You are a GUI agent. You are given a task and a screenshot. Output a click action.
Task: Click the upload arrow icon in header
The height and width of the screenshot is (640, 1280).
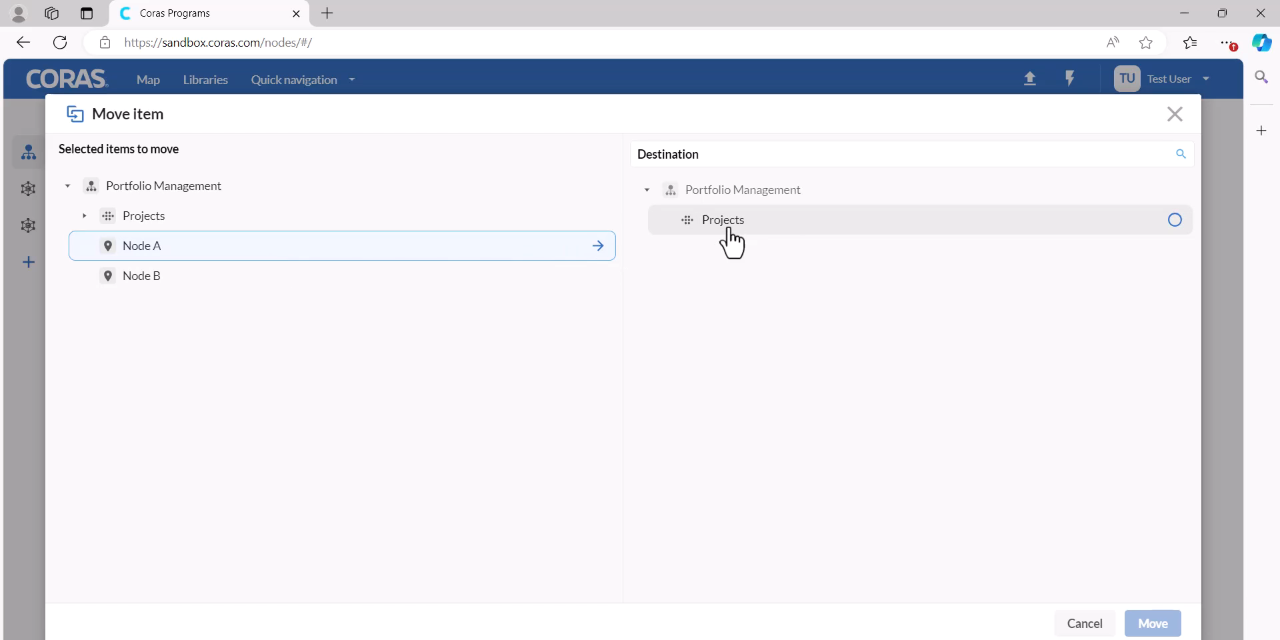click(x=1030, y=79)
